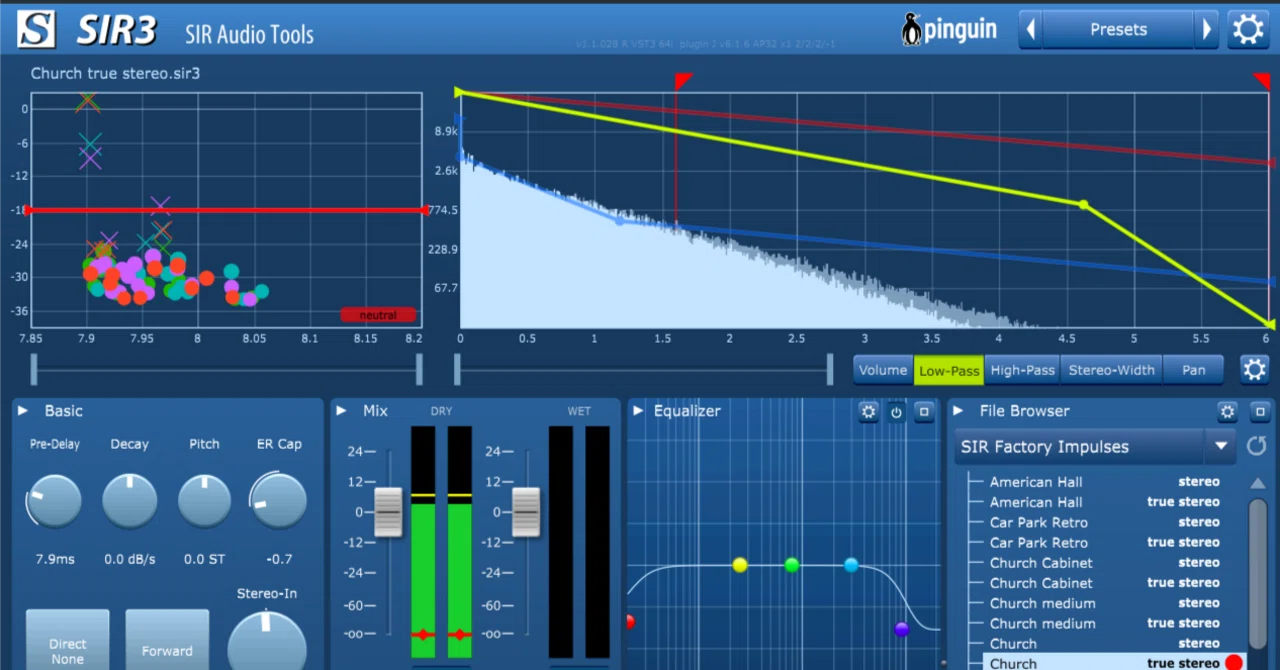The width and height of the screenshot is (1280, 670).
Task: Select the green EQ band node
Action: pos(792,565)
